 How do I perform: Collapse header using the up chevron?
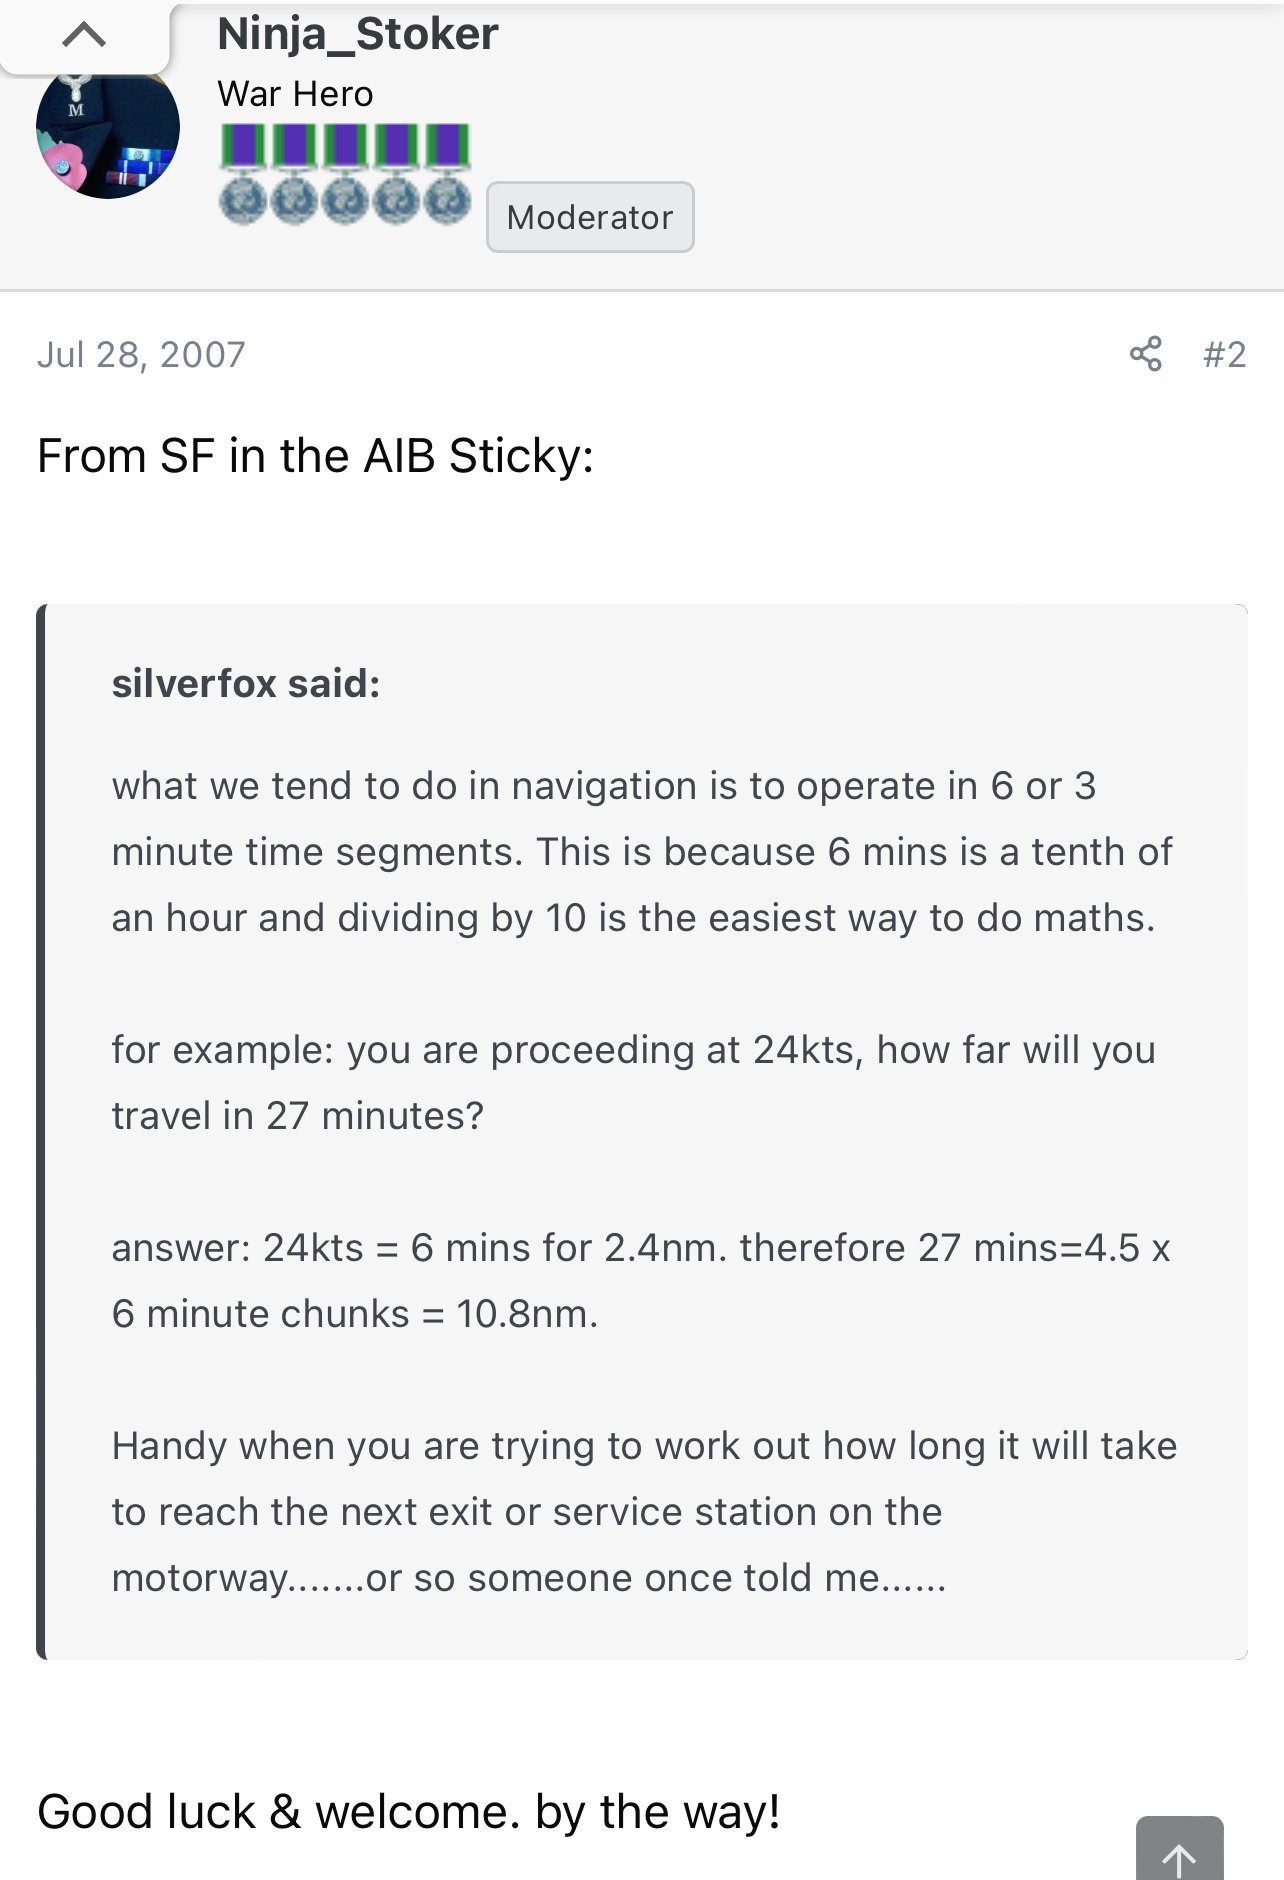click(x=84, y=36)
